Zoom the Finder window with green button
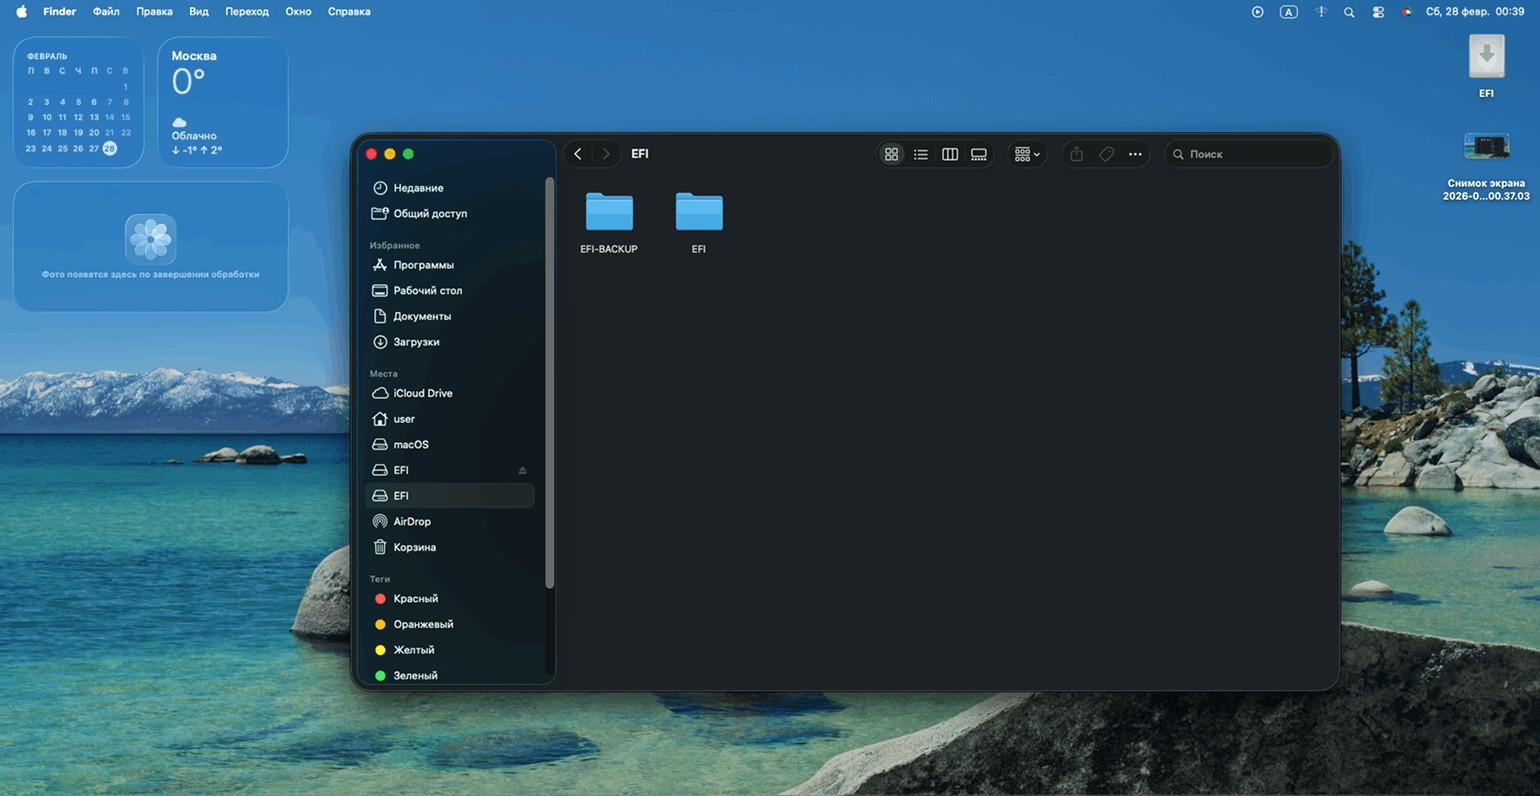 pyautogui.click(x=408, y=154)
